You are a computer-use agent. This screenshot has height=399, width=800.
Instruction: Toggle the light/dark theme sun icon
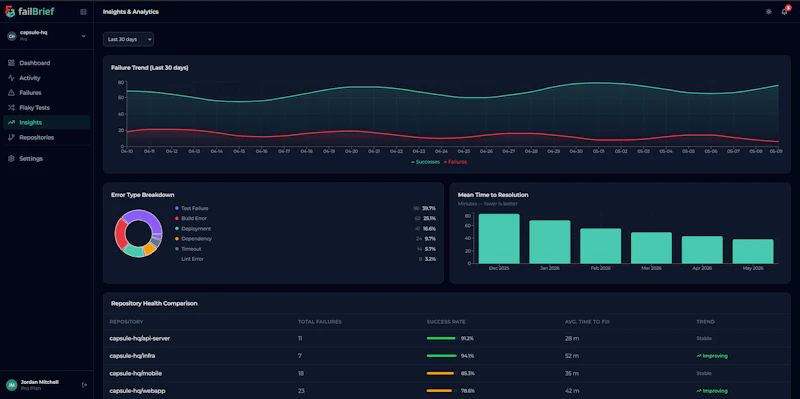click(768, 12)
